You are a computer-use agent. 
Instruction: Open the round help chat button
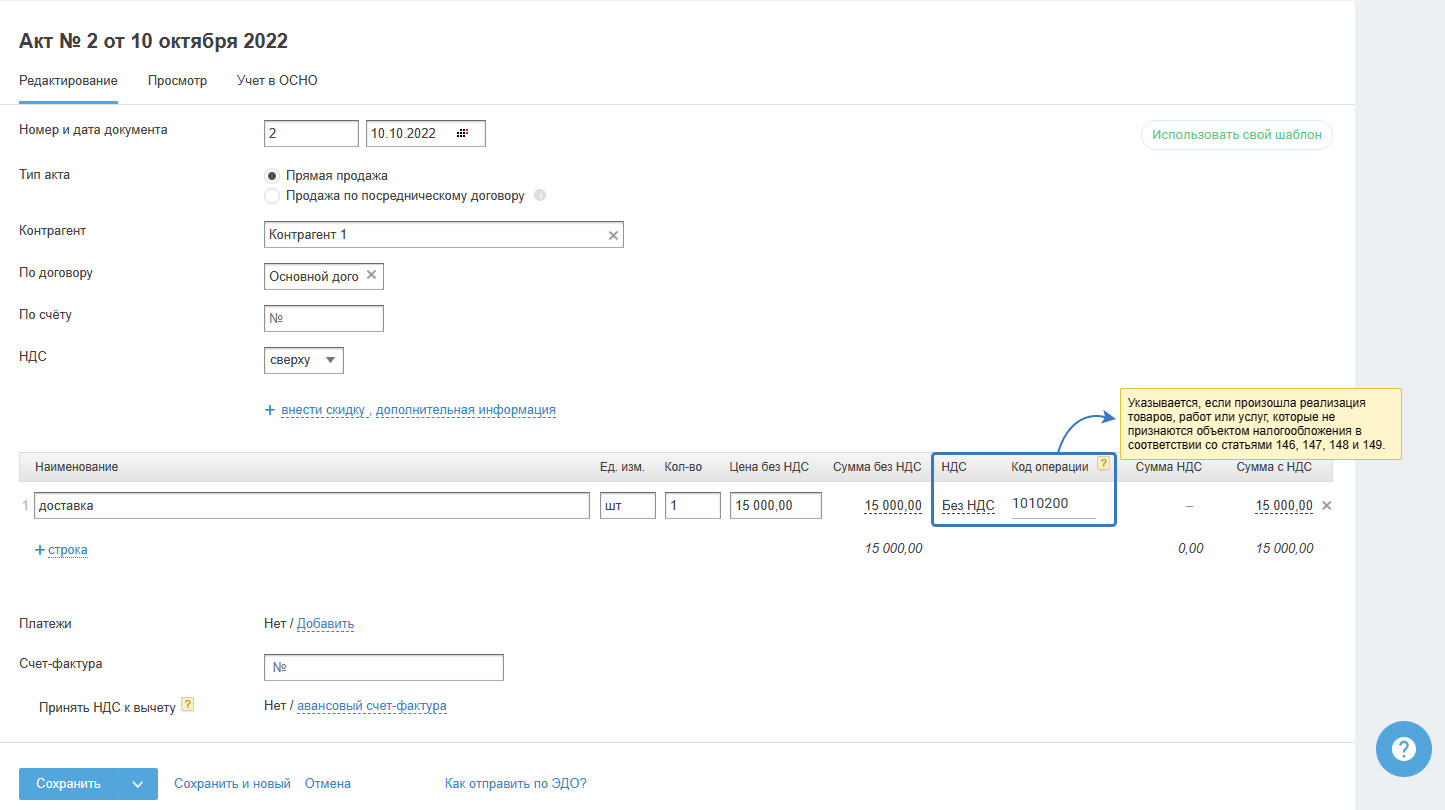tap(1403, 748)
